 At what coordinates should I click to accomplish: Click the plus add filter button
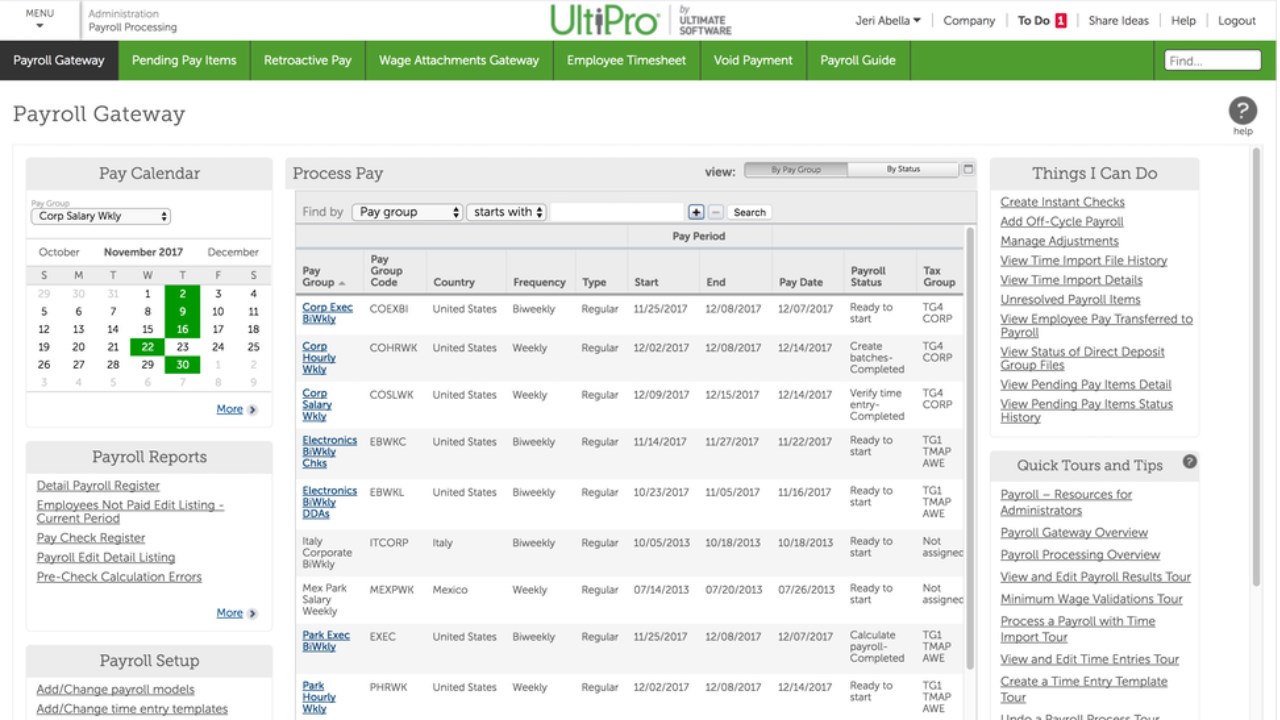pyautogui.click(x=696, y=212)
